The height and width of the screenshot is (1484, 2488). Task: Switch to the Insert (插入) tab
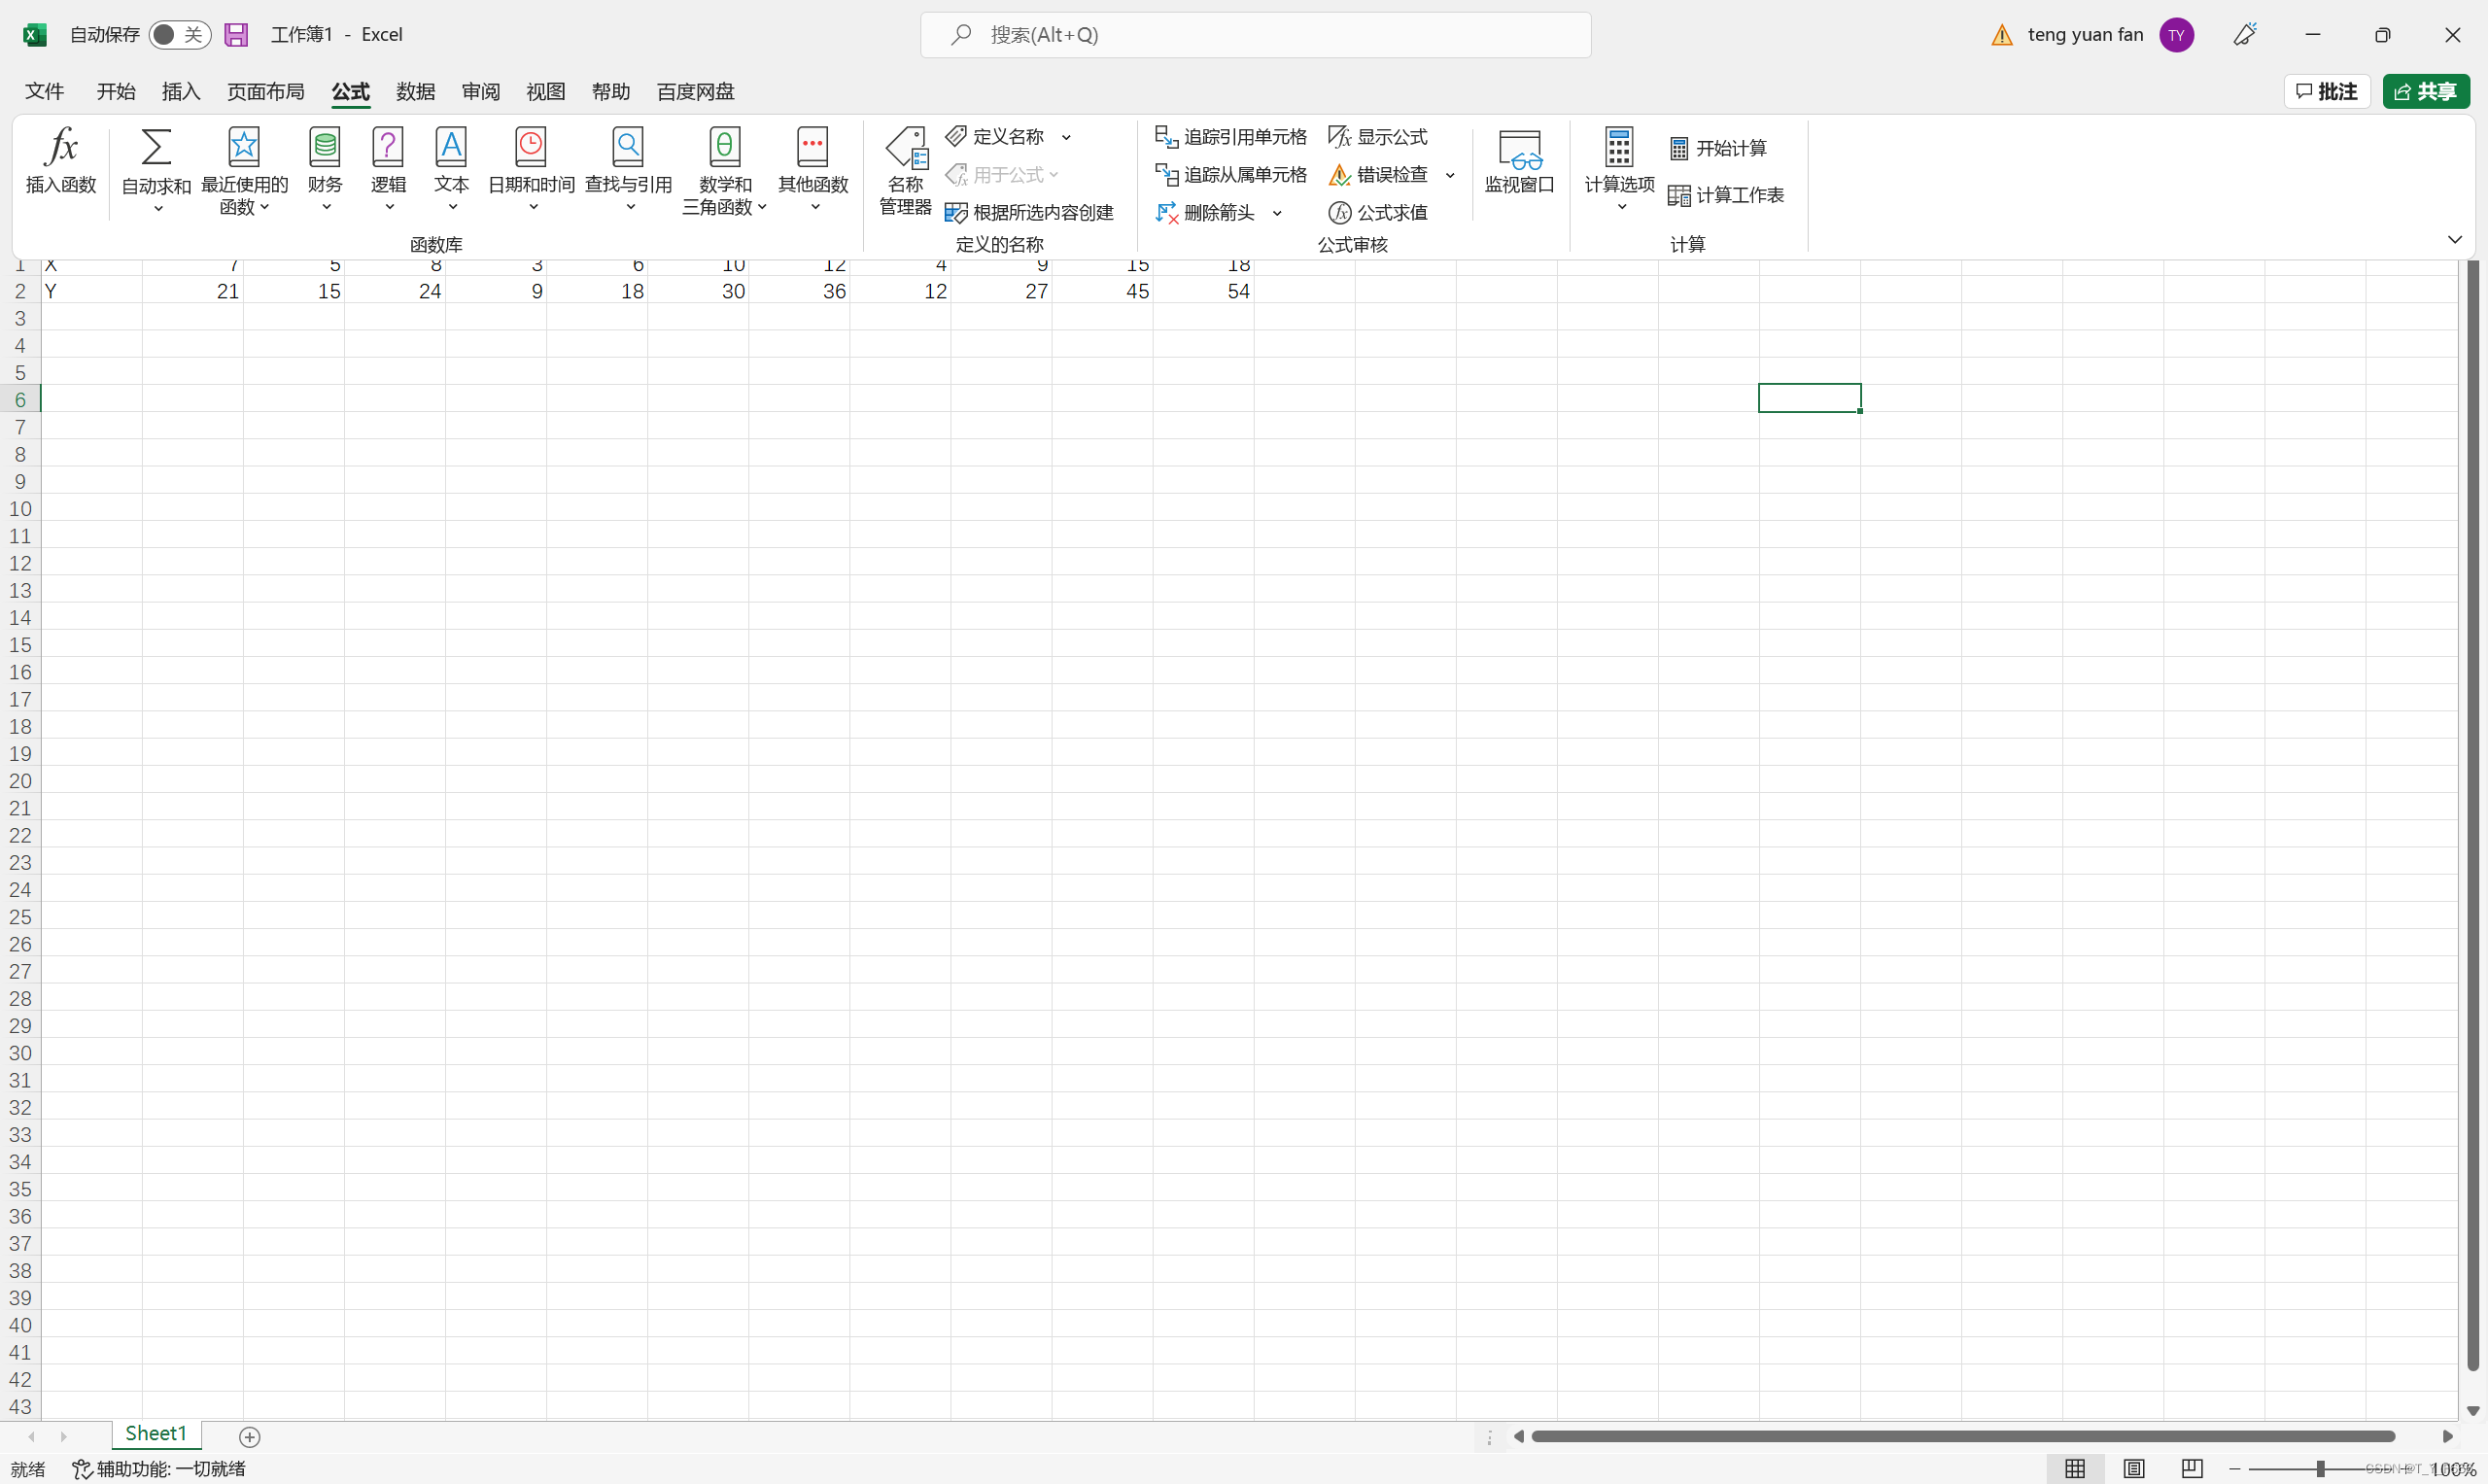pyautogui.click(x=181, y=91)
